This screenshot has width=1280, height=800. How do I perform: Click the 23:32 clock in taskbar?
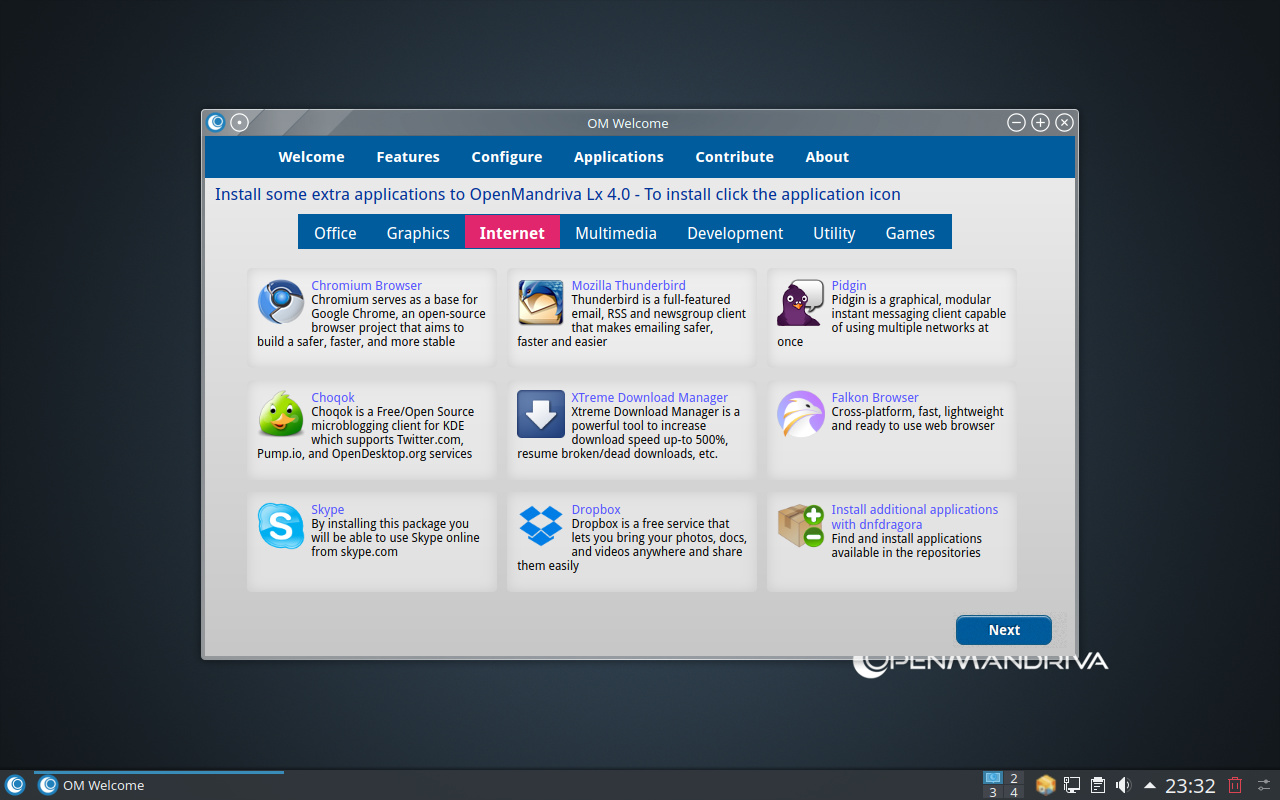[1190, 786]
